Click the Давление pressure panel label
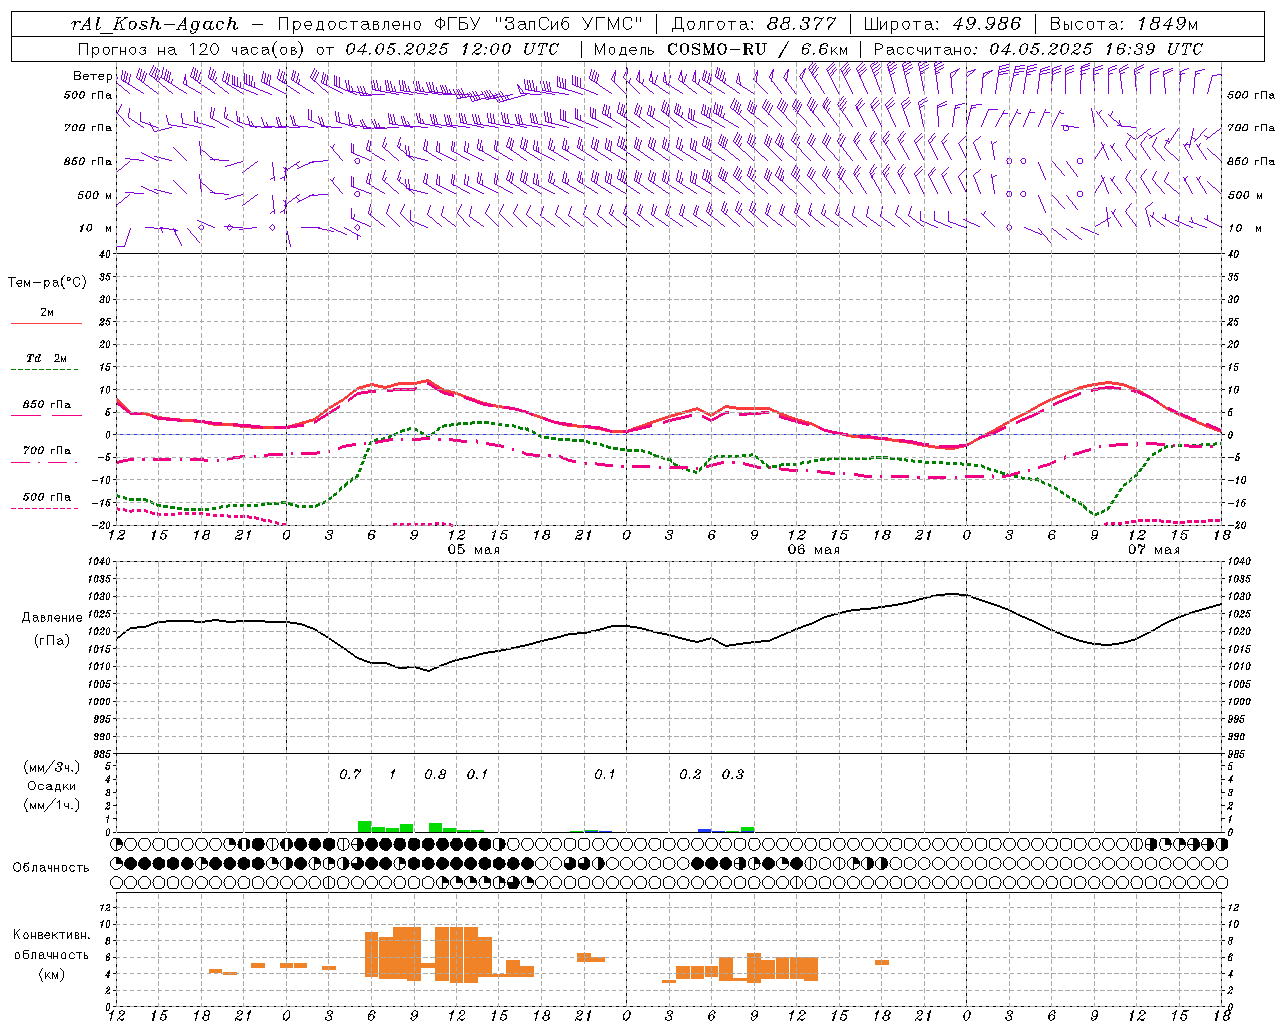Viewport: 1280px width, 1024px height. (52, 618)
